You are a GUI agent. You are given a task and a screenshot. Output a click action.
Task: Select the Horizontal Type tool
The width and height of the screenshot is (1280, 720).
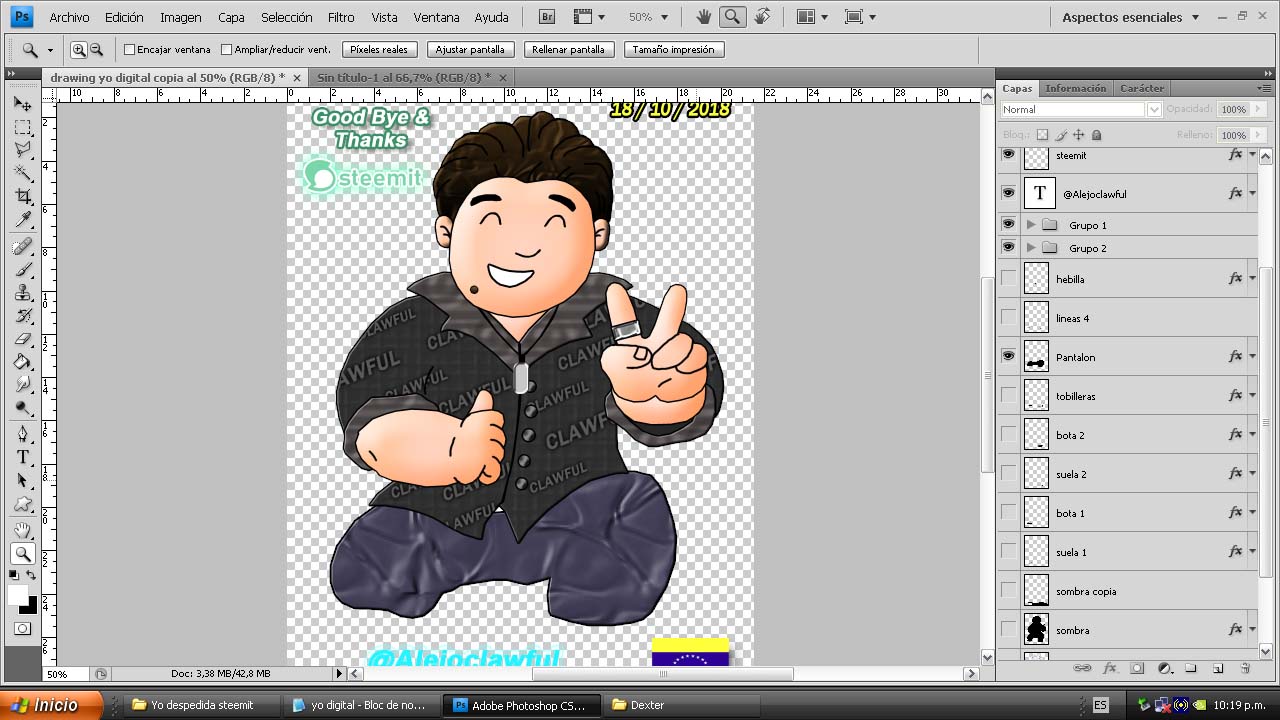(x=23, y=457)
